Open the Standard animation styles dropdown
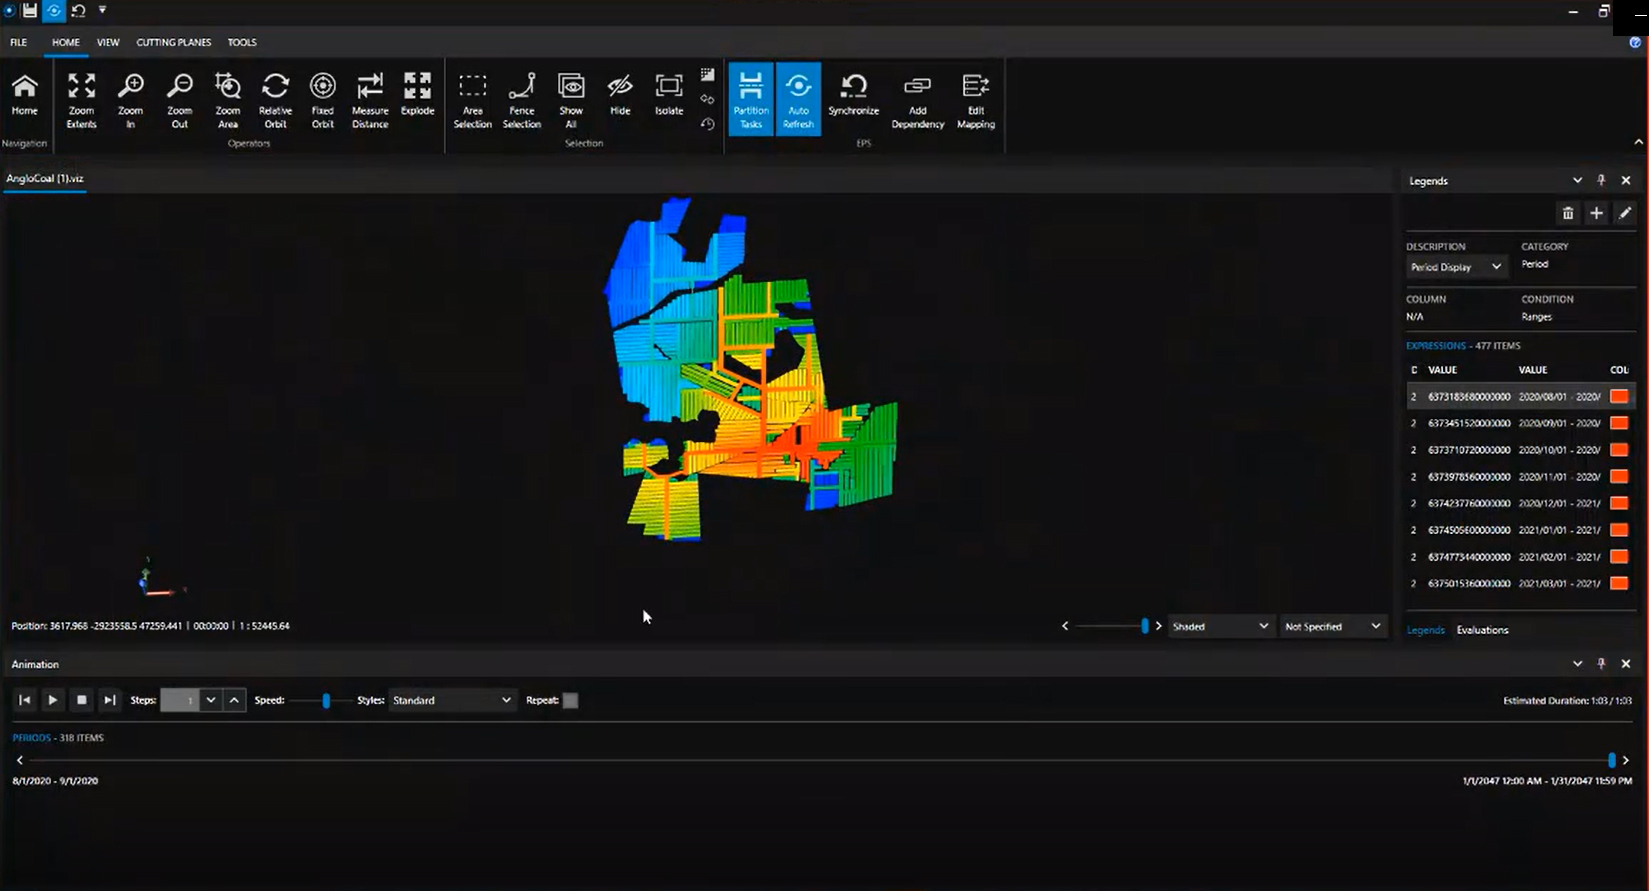1649x891 pixels. pos(451,701)
